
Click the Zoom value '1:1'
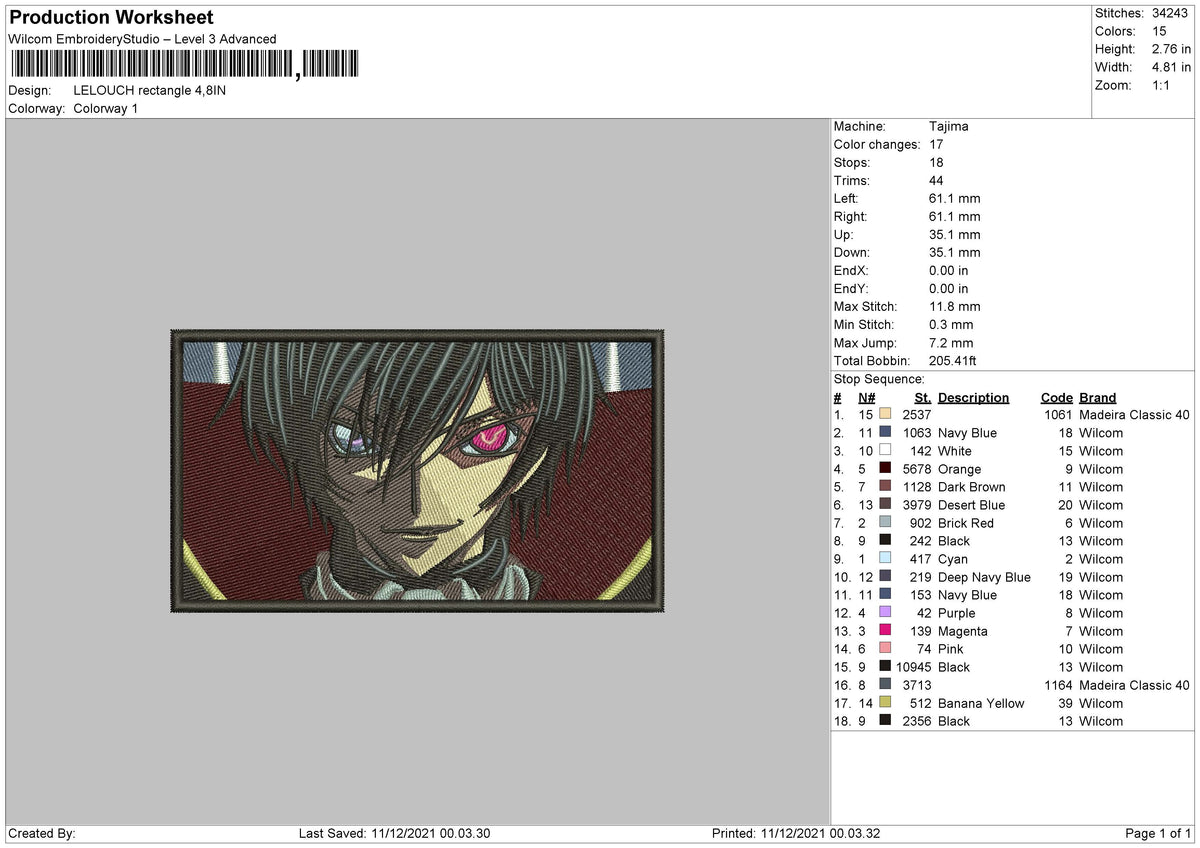coord(1162,85)
